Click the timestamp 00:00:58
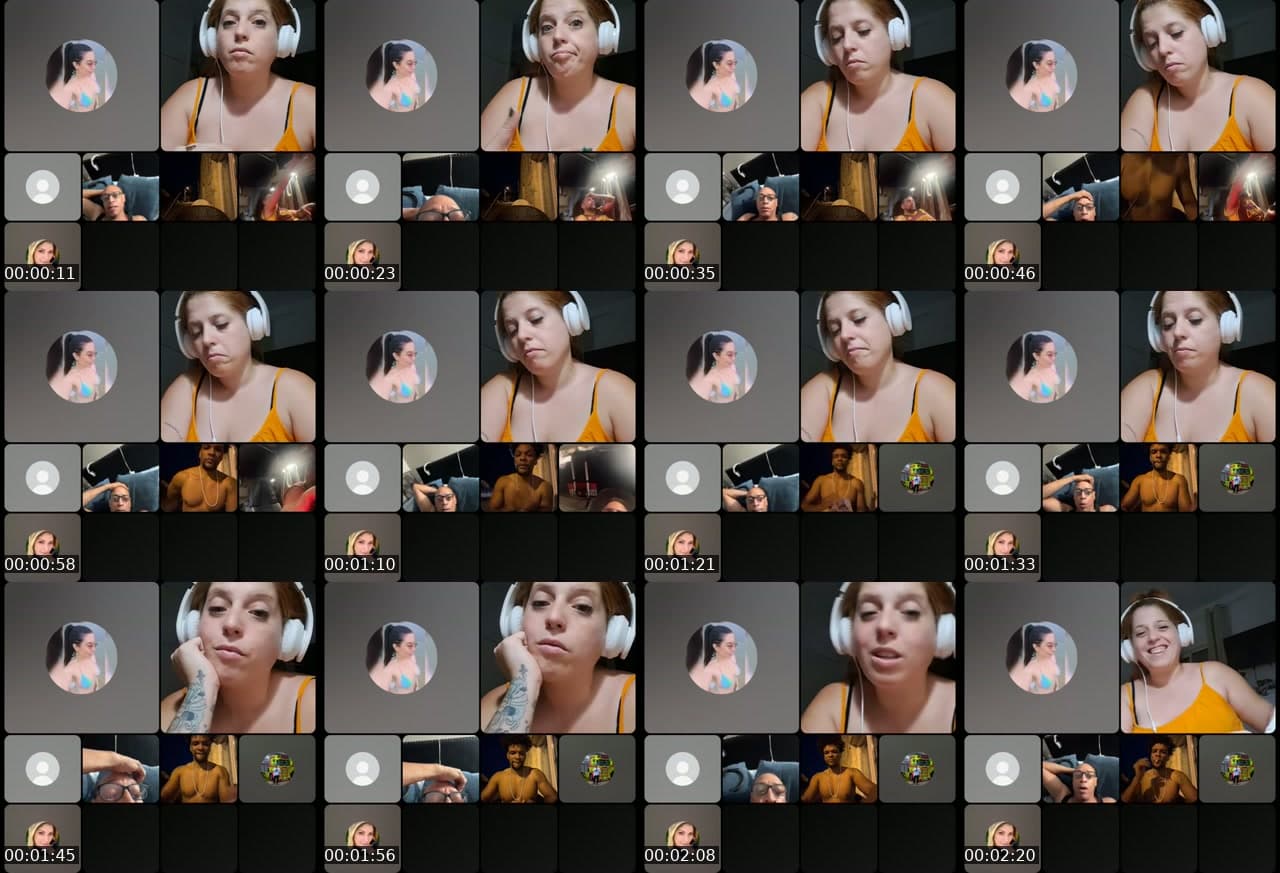 coord(40,564)
